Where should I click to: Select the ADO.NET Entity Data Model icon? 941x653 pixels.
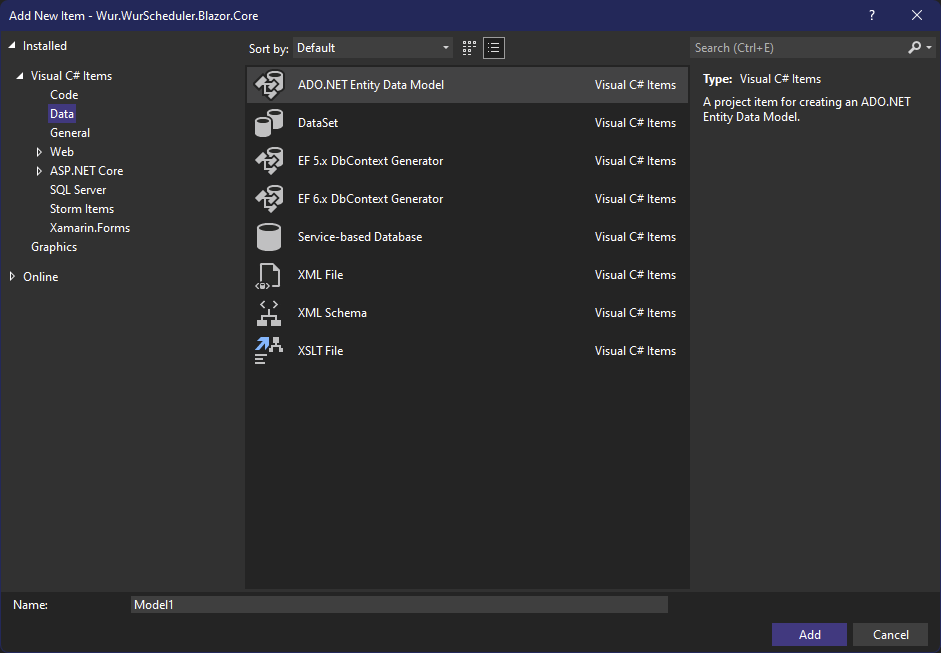269,85
